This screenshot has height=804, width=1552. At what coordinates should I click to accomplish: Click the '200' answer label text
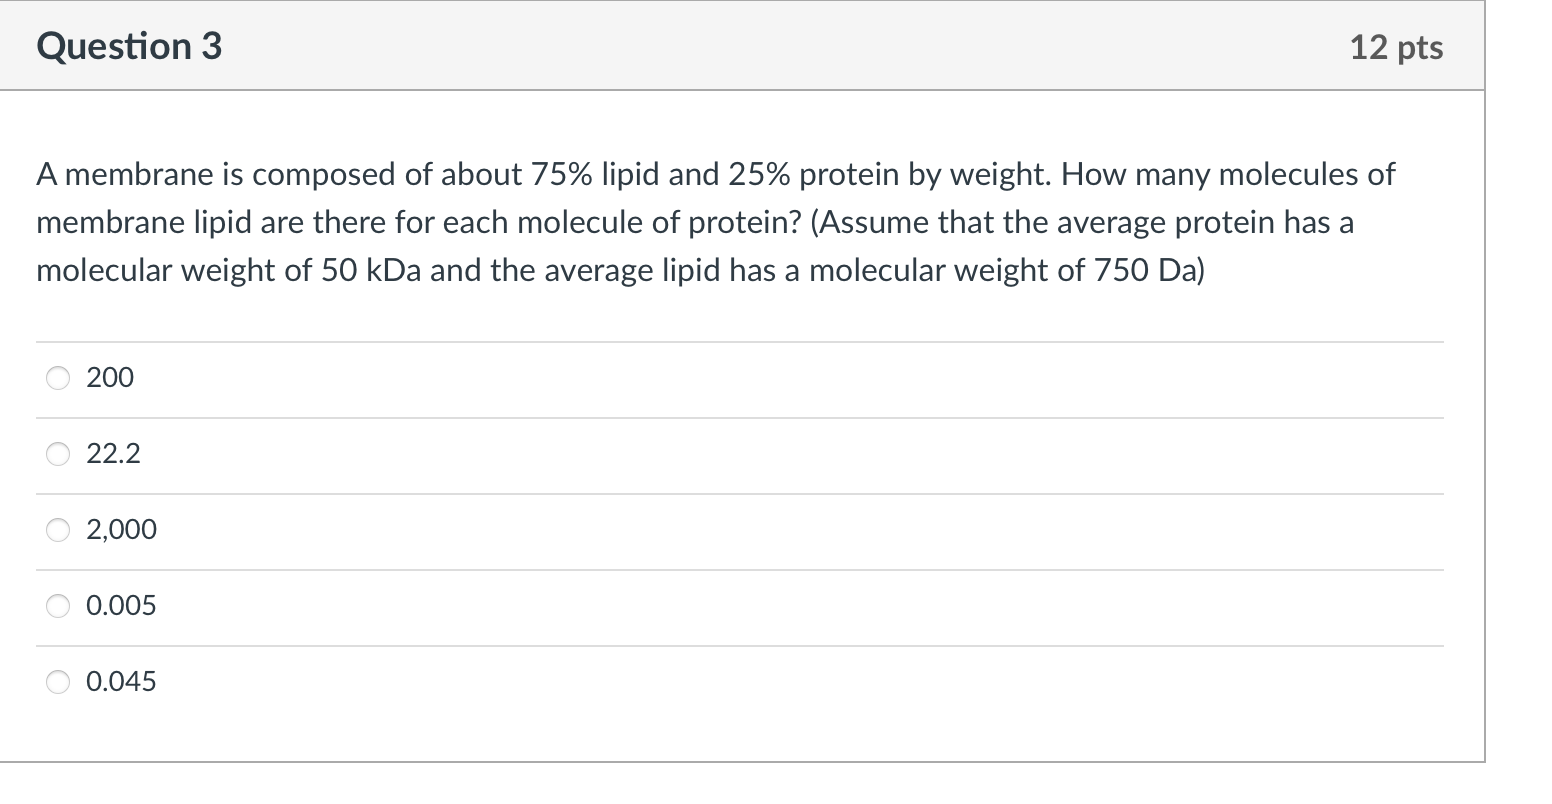(110, 378)
